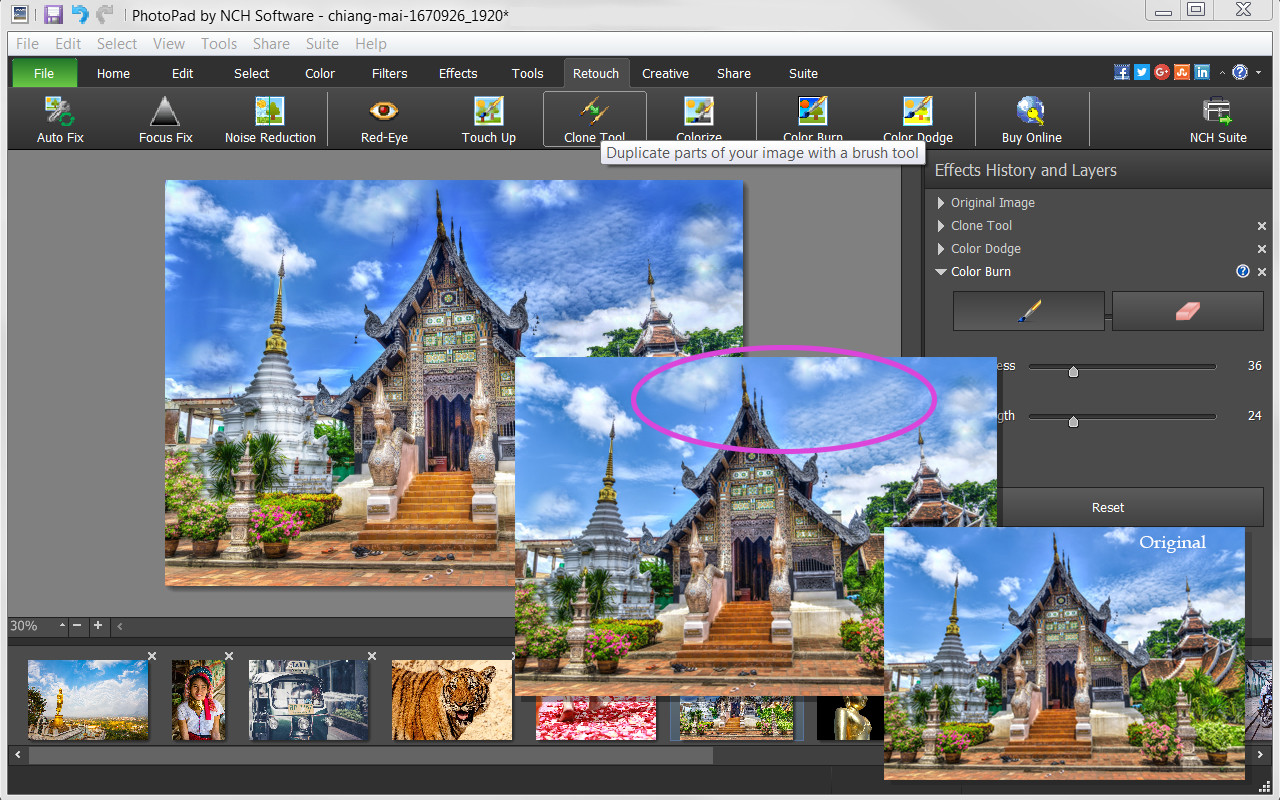Click the Reset button
The image size is (1280, 800).
pyautogui.click(x=1107, y=507)
